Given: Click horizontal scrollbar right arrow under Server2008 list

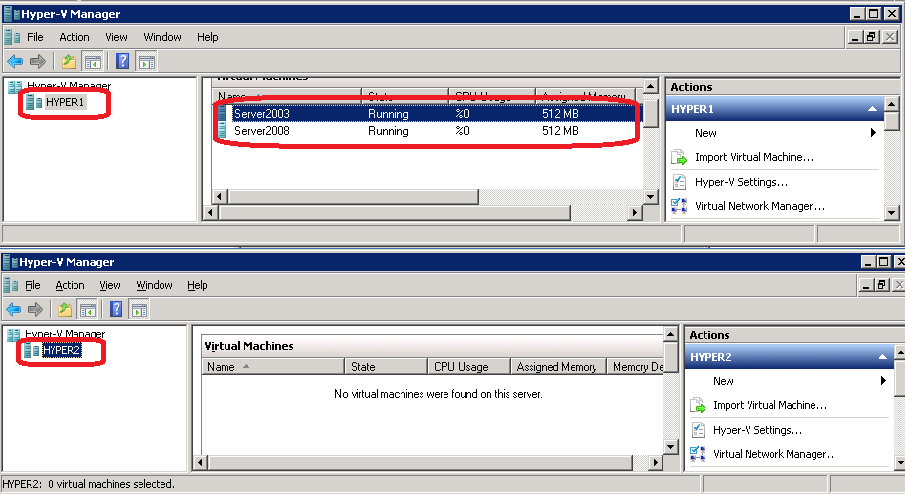Looking at the screenshot, I should [x=633, y=212].
